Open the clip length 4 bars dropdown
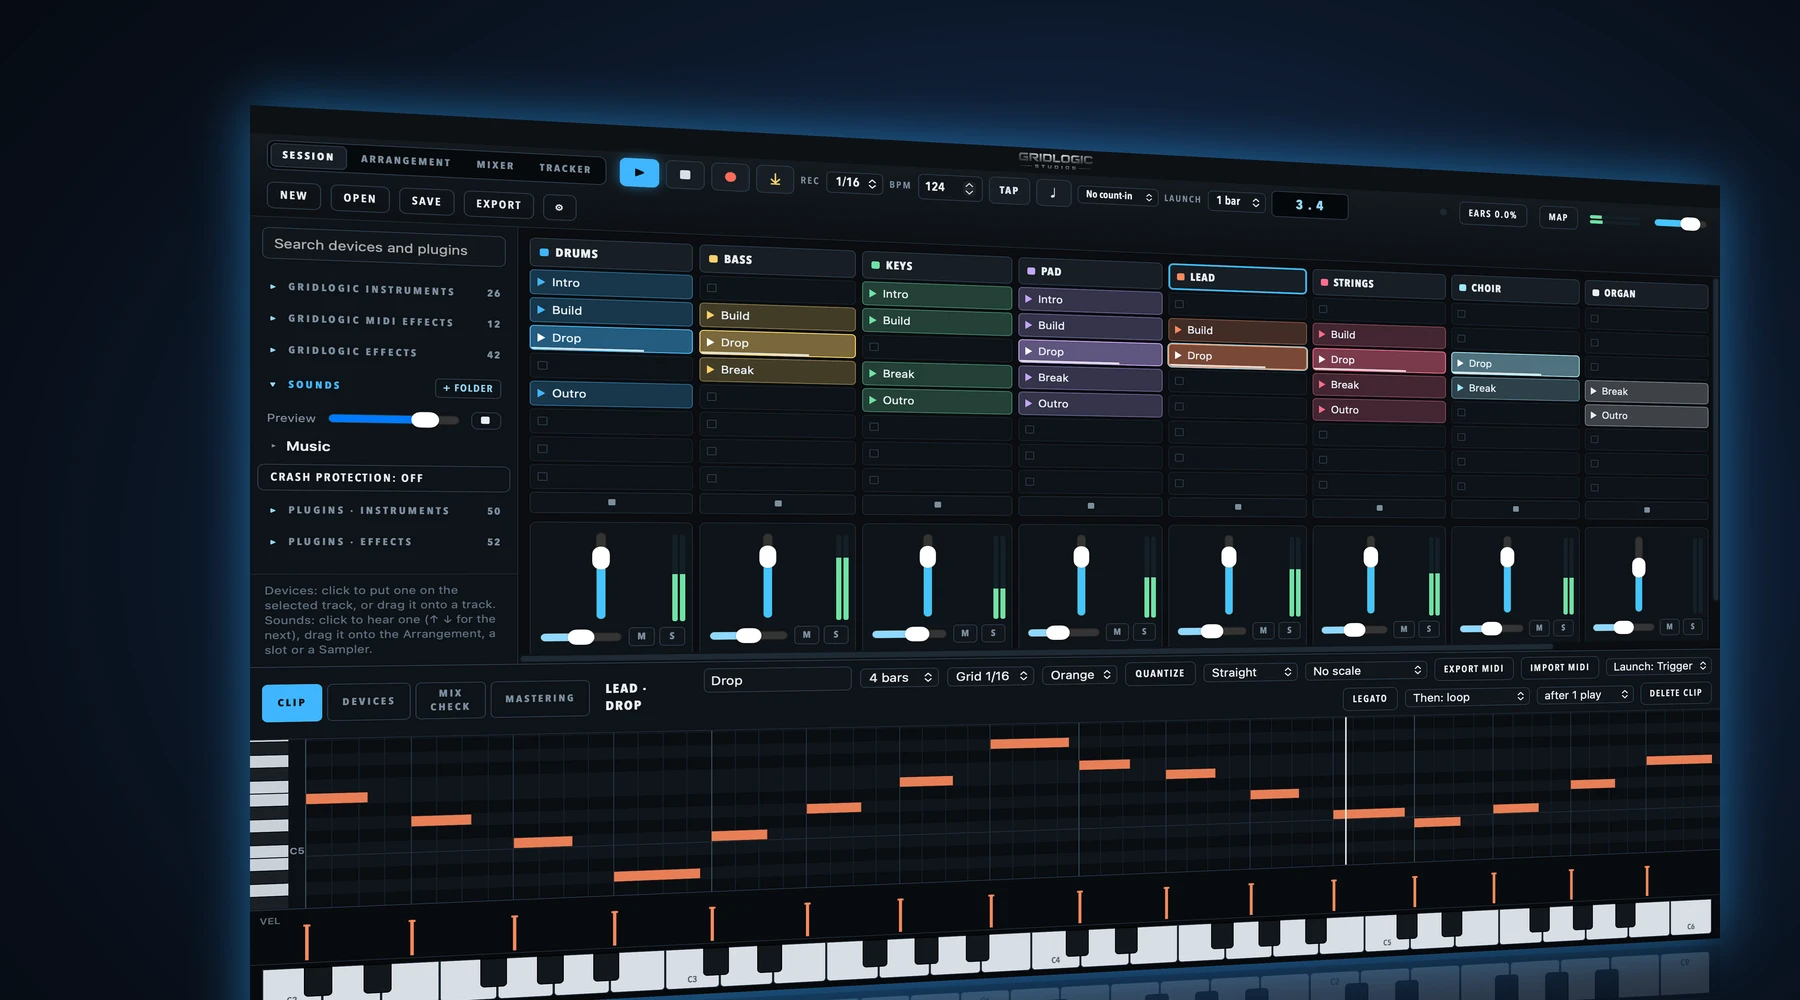 (x=899, y=678)
